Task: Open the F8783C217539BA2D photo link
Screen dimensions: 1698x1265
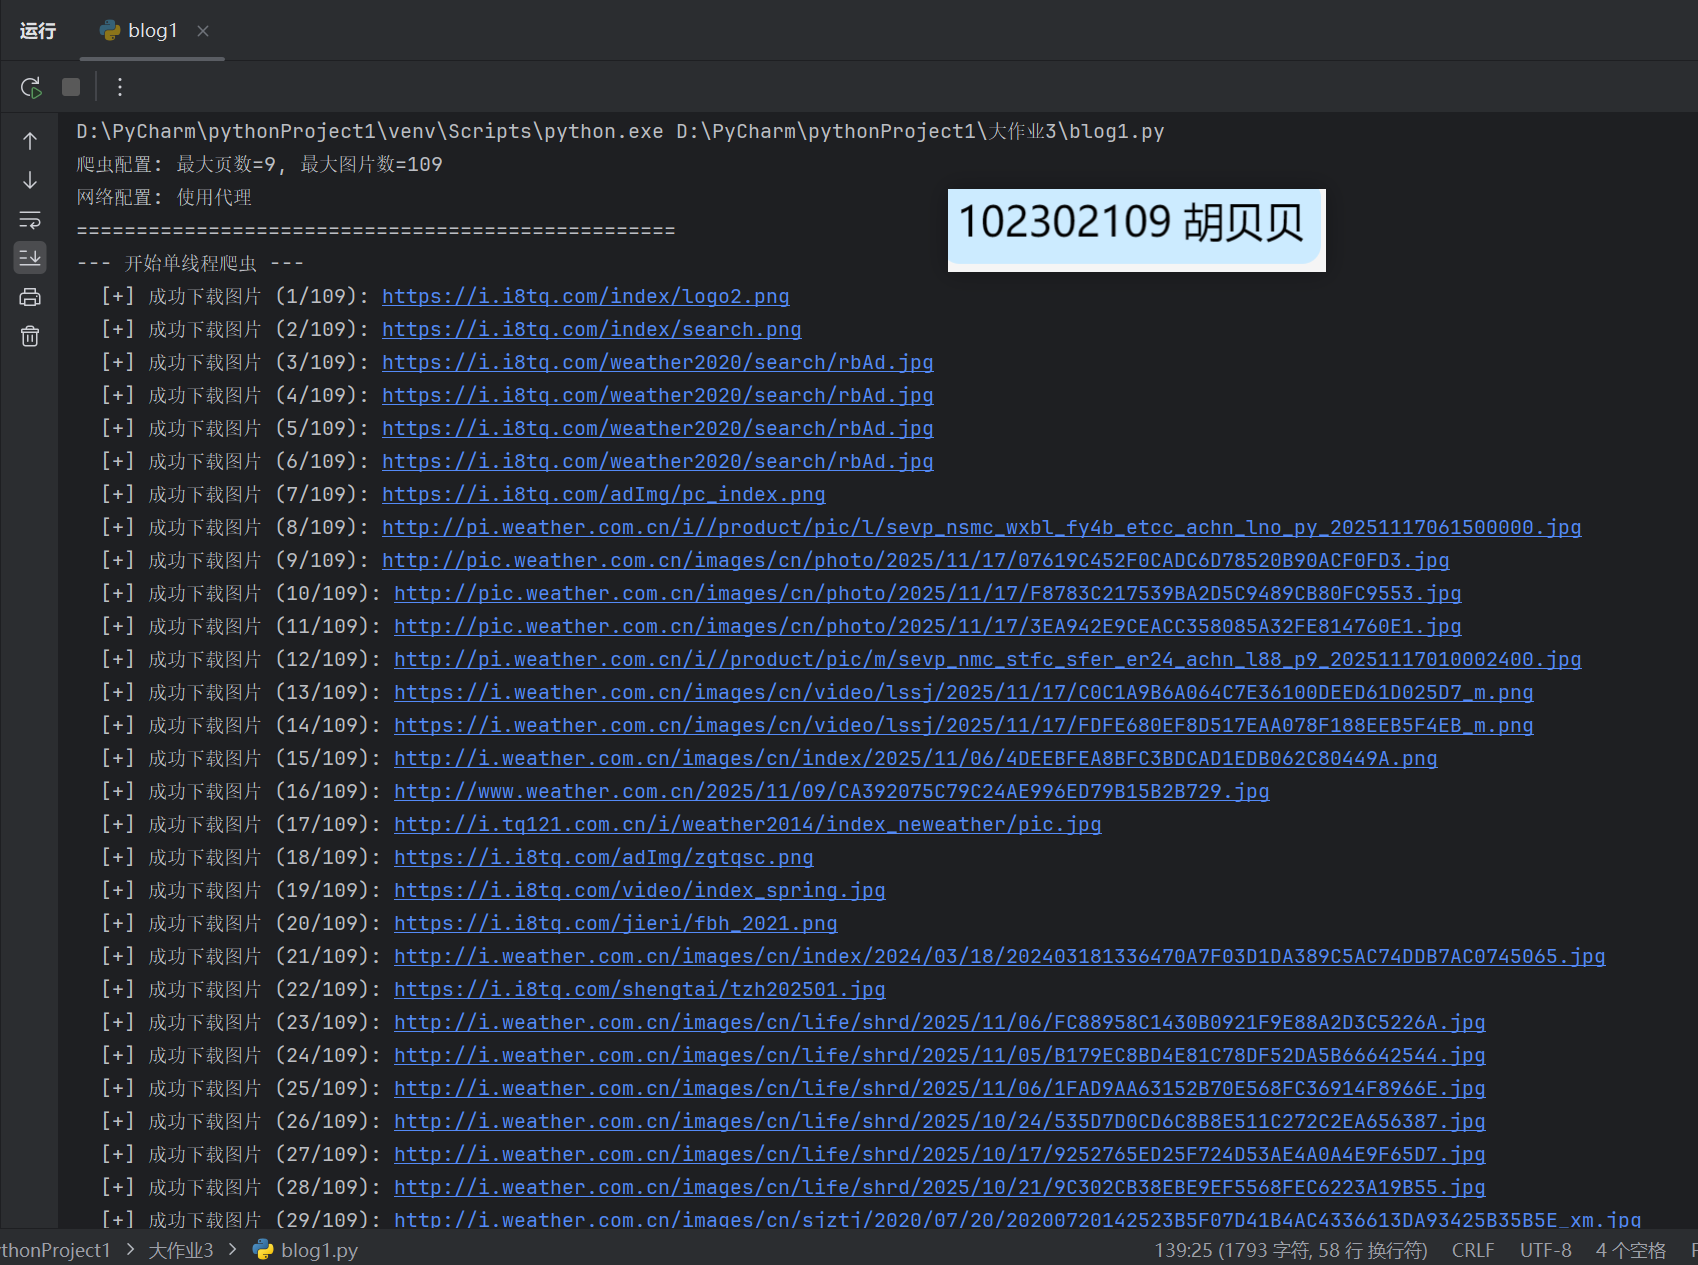Action: 928,594
